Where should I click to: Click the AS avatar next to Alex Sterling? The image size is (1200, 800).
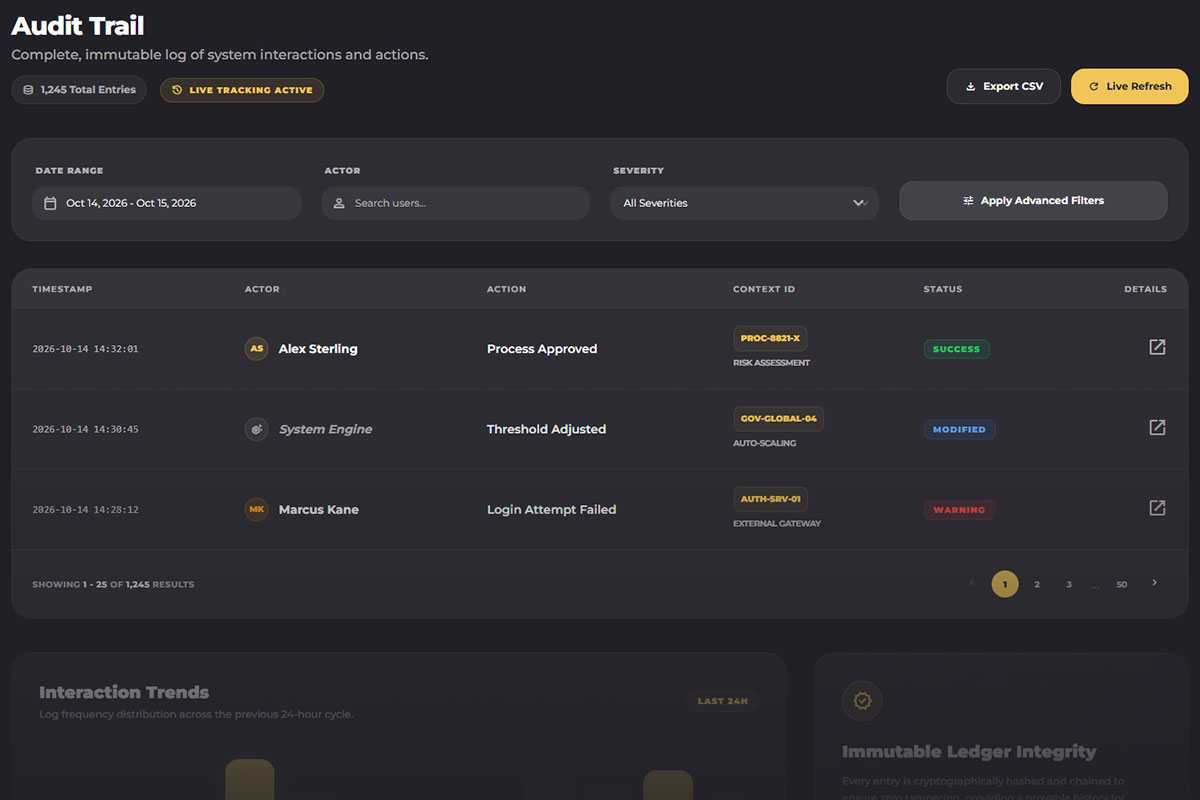click(257, 349)
